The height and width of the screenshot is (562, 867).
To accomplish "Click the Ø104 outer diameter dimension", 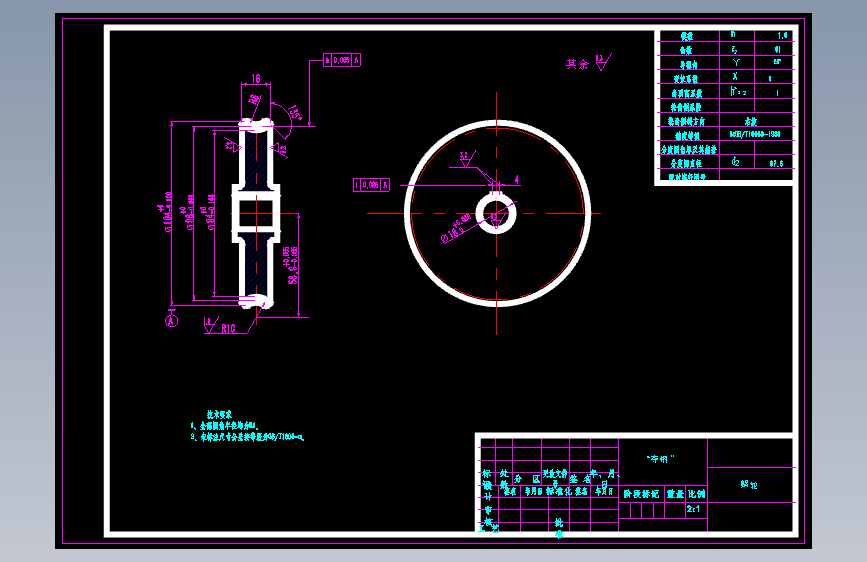I will (x=164, y=212).
